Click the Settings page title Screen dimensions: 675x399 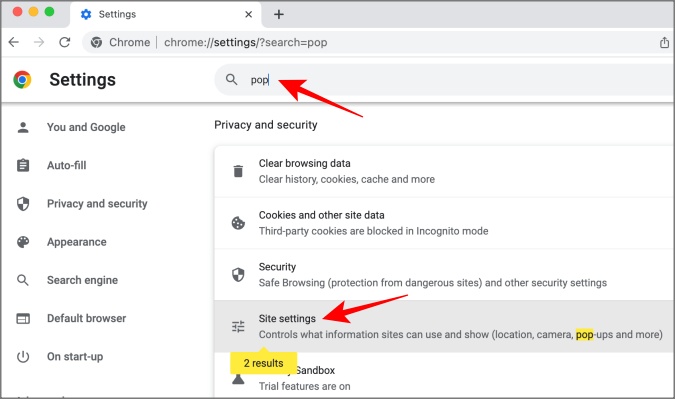(x=83, y=80)
